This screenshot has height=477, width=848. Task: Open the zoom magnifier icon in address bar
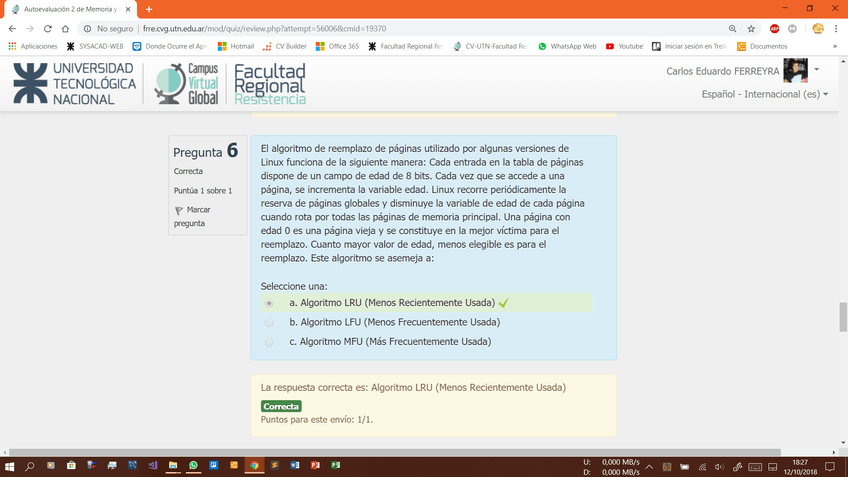(x=733, y=29)
